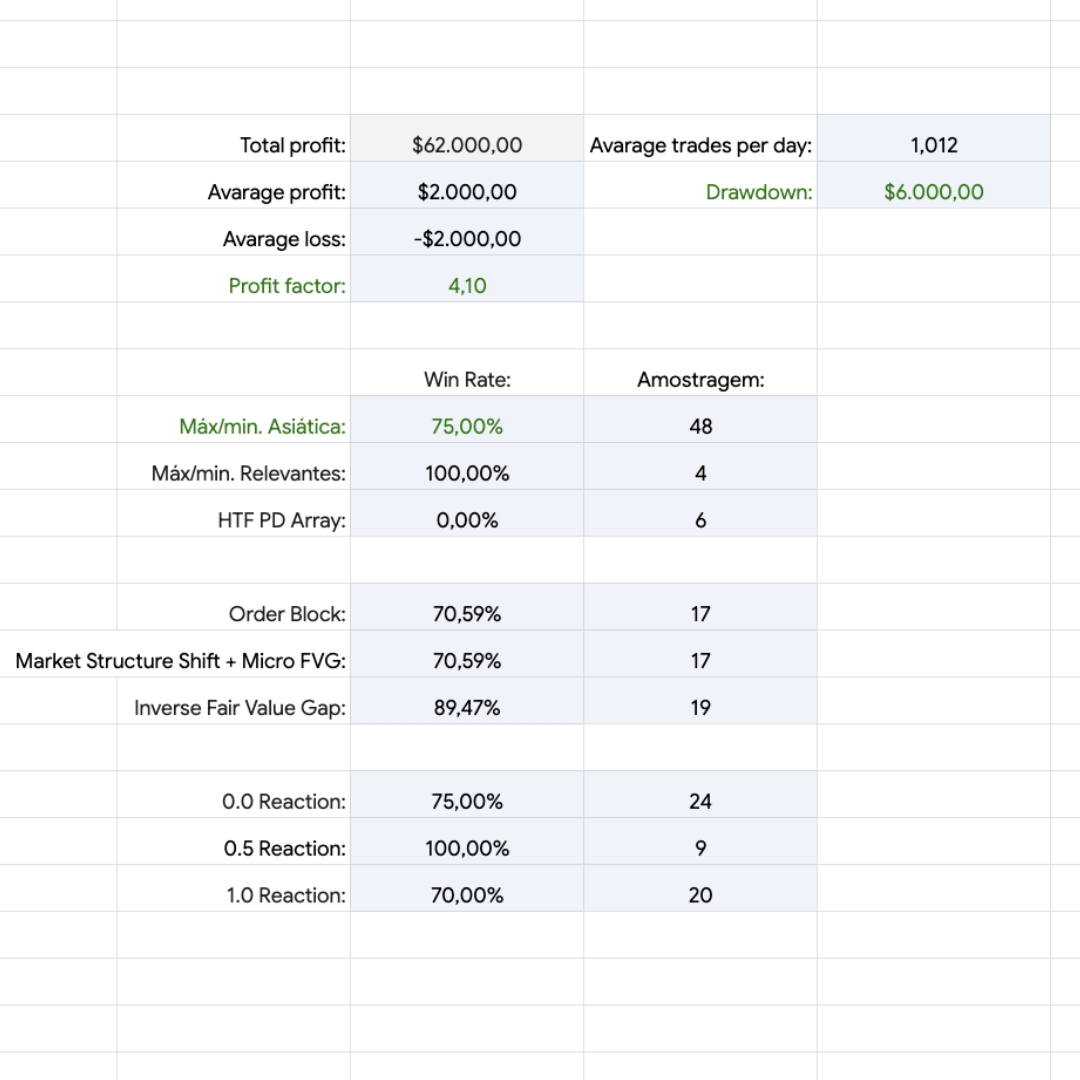Click the HTF PD Array sample count 6
This screenshot has height=1080, width=1080.
[x=700, y=521]
